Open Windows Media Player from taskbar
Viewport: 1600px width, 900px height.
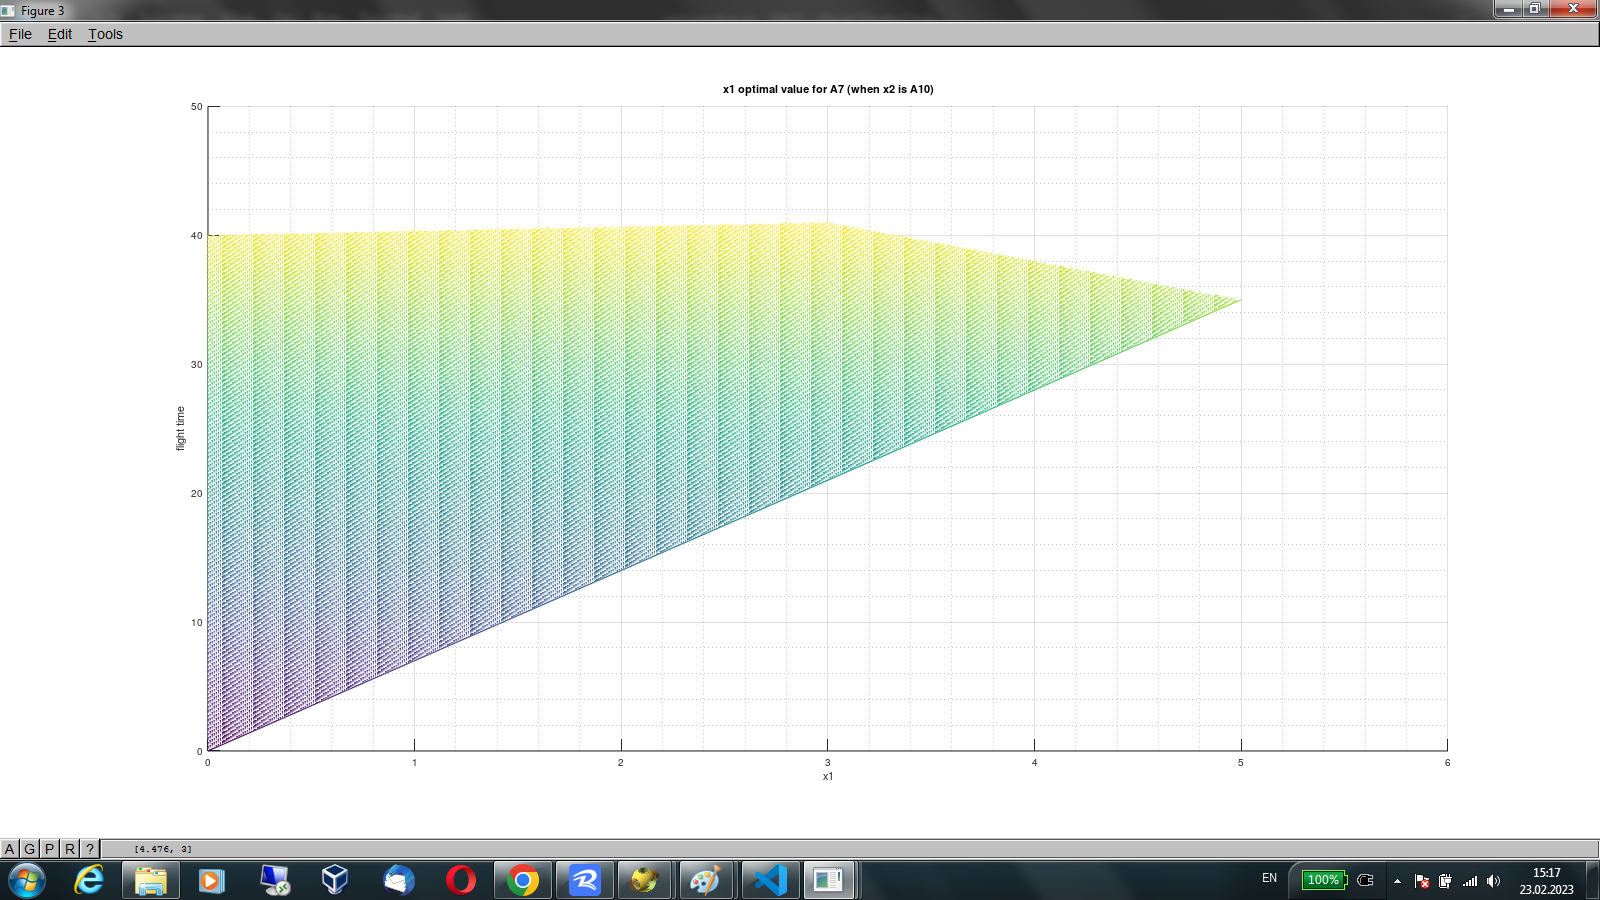coord(211,881)
